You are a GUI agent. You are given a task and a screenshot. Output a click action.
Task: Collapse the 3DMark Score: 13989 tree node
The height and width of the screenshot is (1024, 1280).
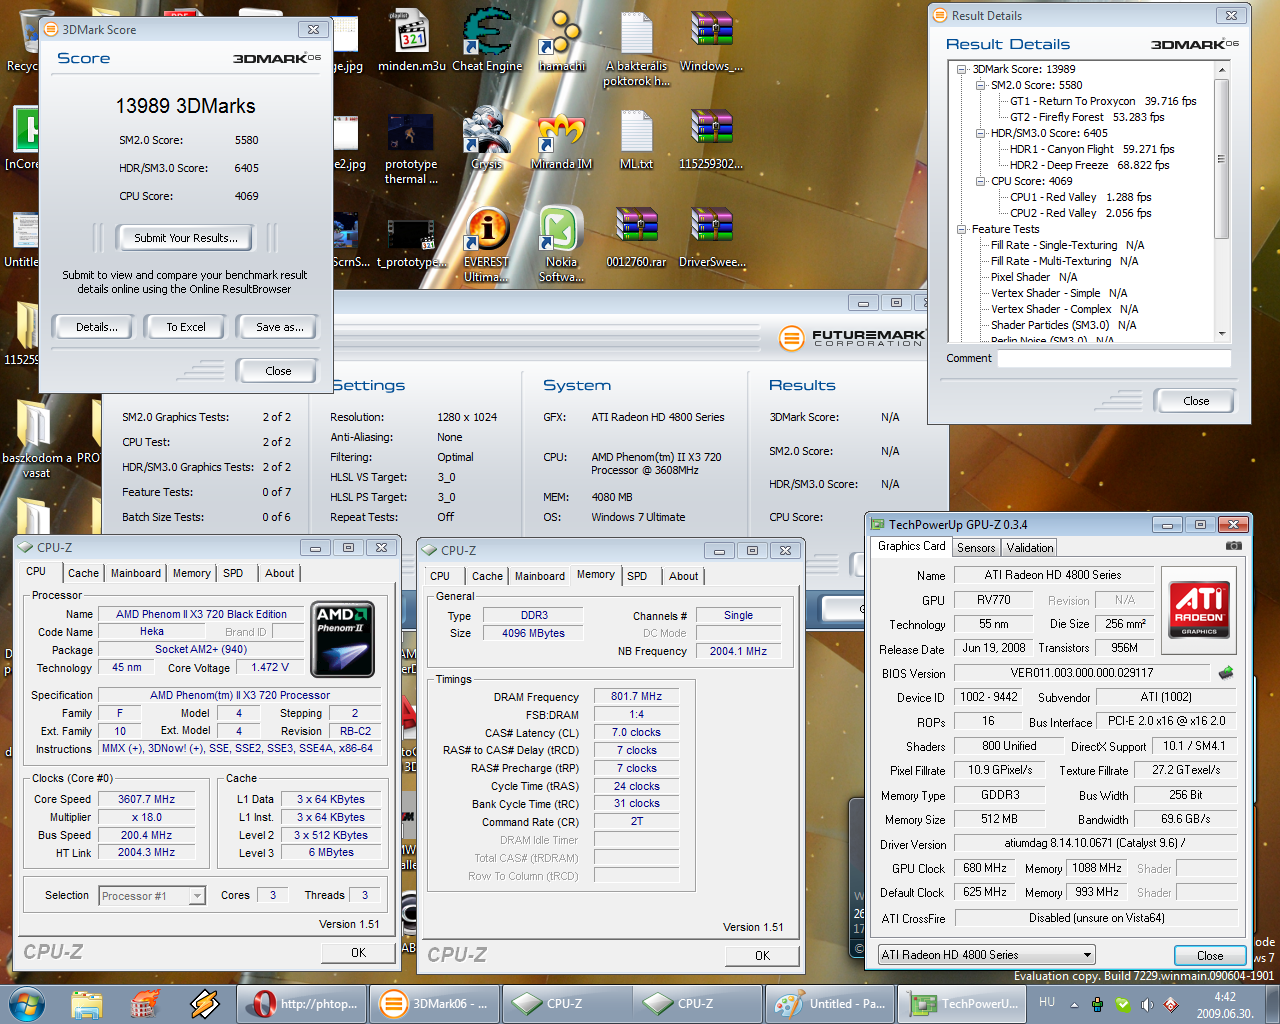961,69
